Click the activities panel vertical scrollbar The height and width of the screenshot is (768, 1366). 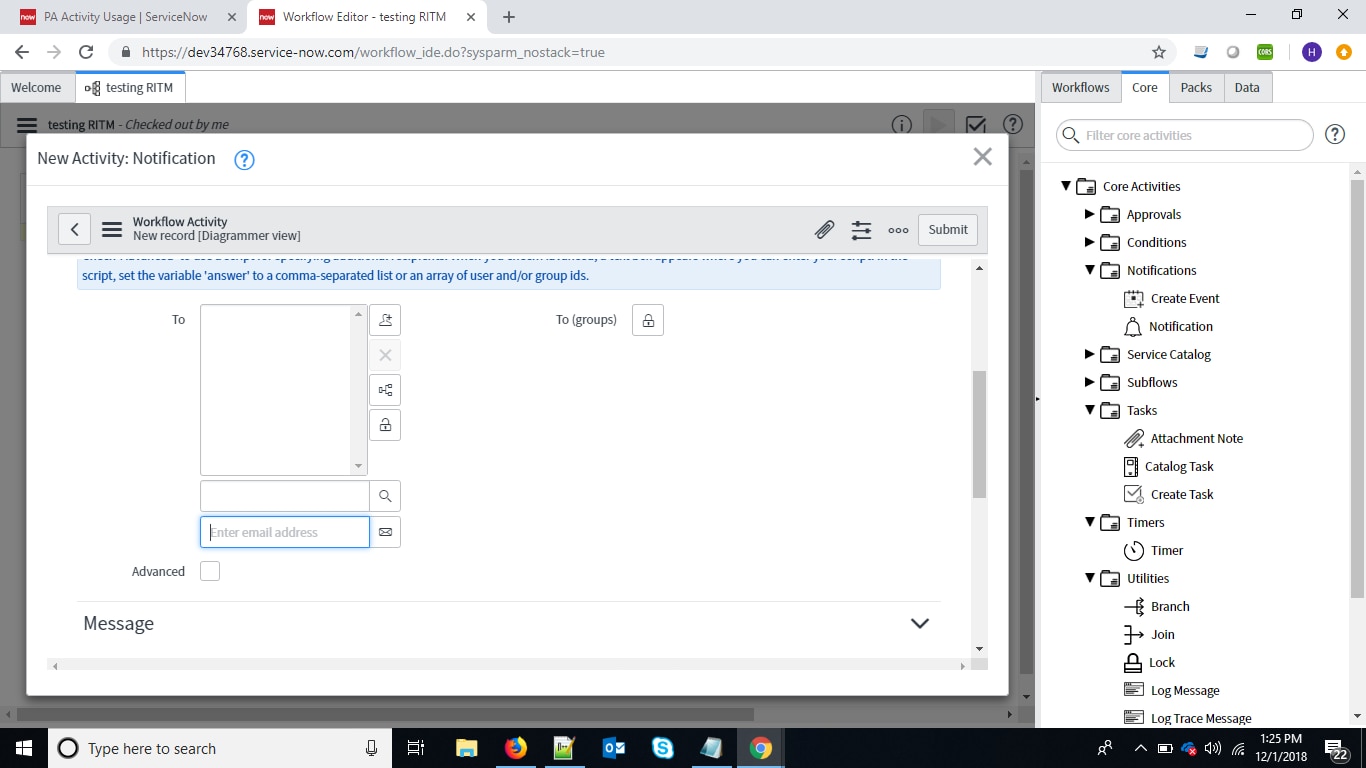point(1357,390)
